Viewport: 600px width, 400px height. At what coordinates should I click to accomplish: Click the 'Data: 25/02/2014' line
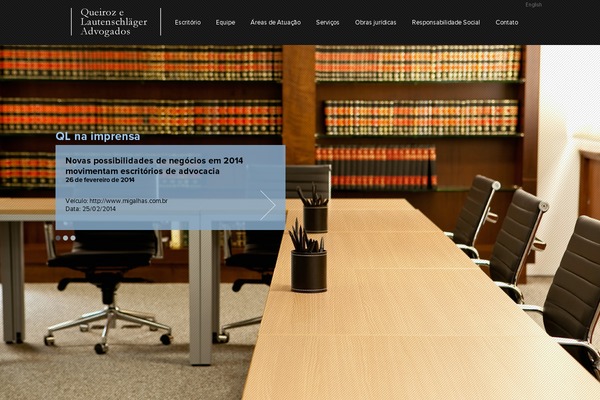pyautogui.click(x=91, y=209)
